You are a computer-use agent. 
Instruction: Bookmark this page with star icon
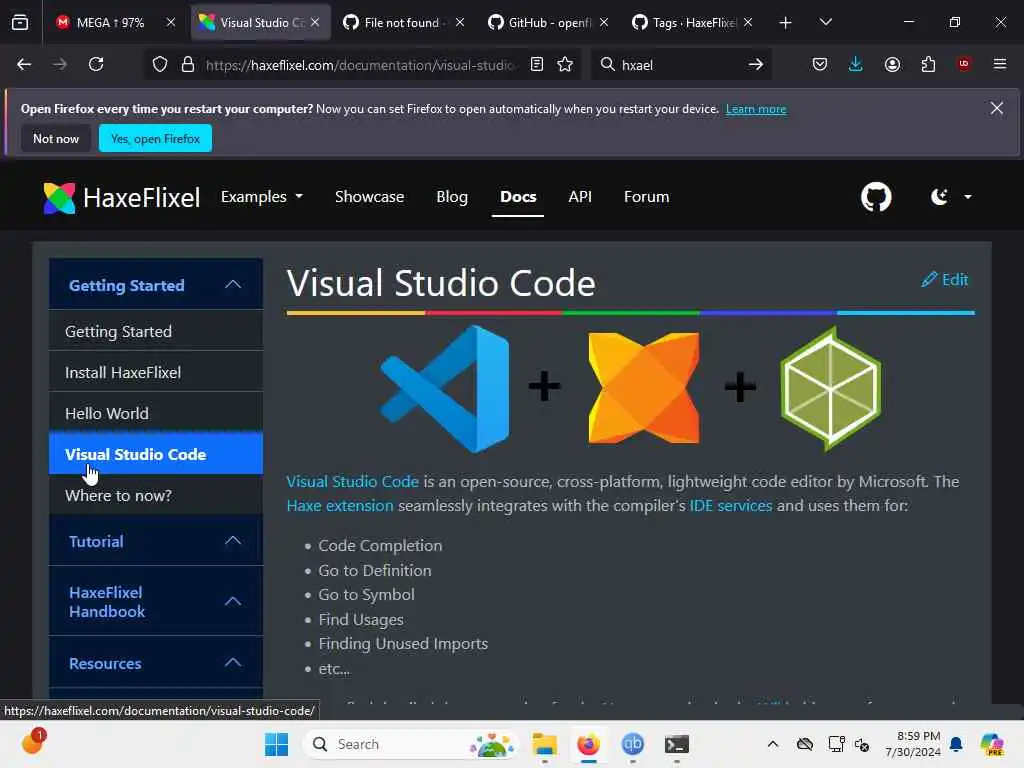[x=565, y=64]
